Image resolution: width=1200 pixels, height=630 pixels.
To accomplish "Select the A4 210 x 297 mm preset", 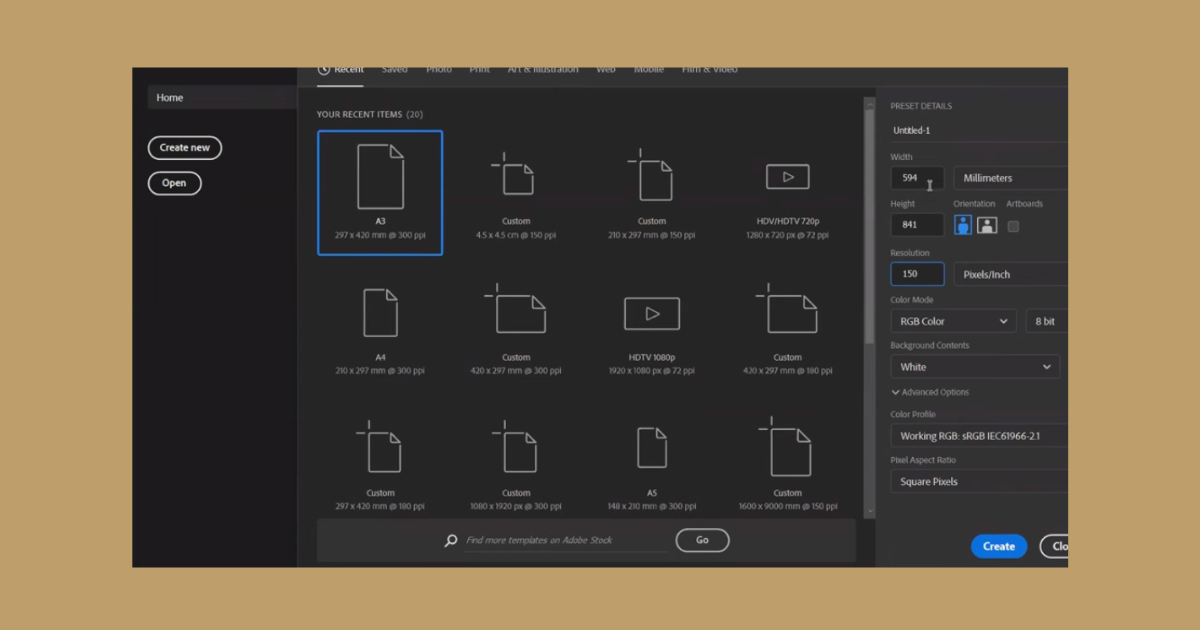I will click(x=380, y=329).
